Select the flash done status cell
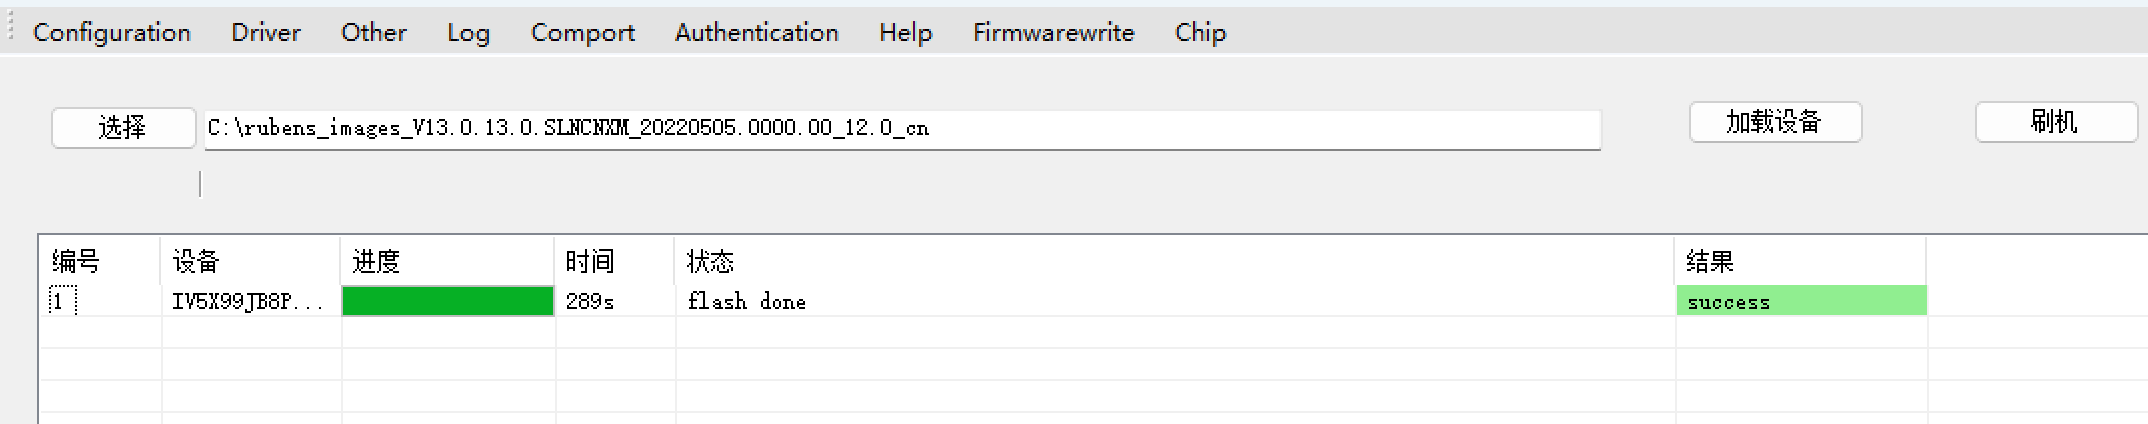 point(747,302)
